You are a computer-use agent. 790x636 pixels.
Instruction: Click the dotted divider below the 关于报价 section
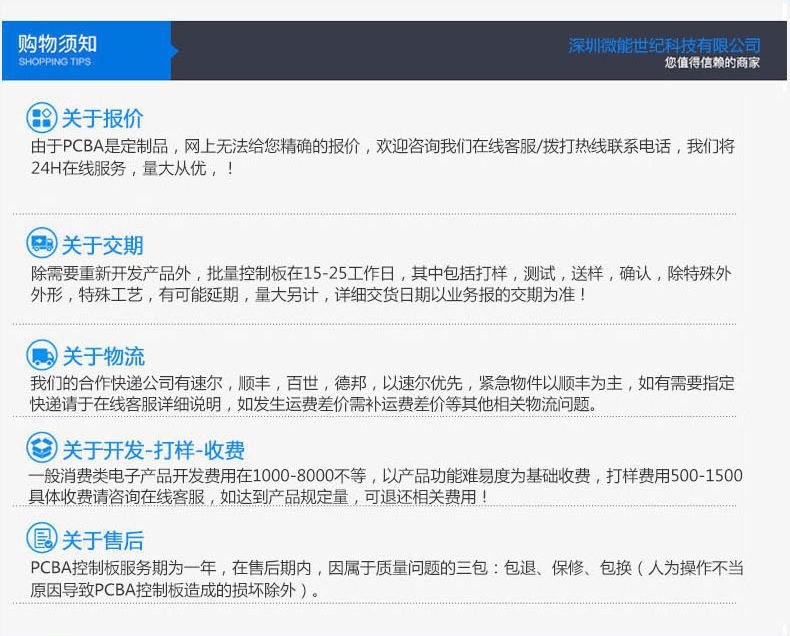pos(375,214)
